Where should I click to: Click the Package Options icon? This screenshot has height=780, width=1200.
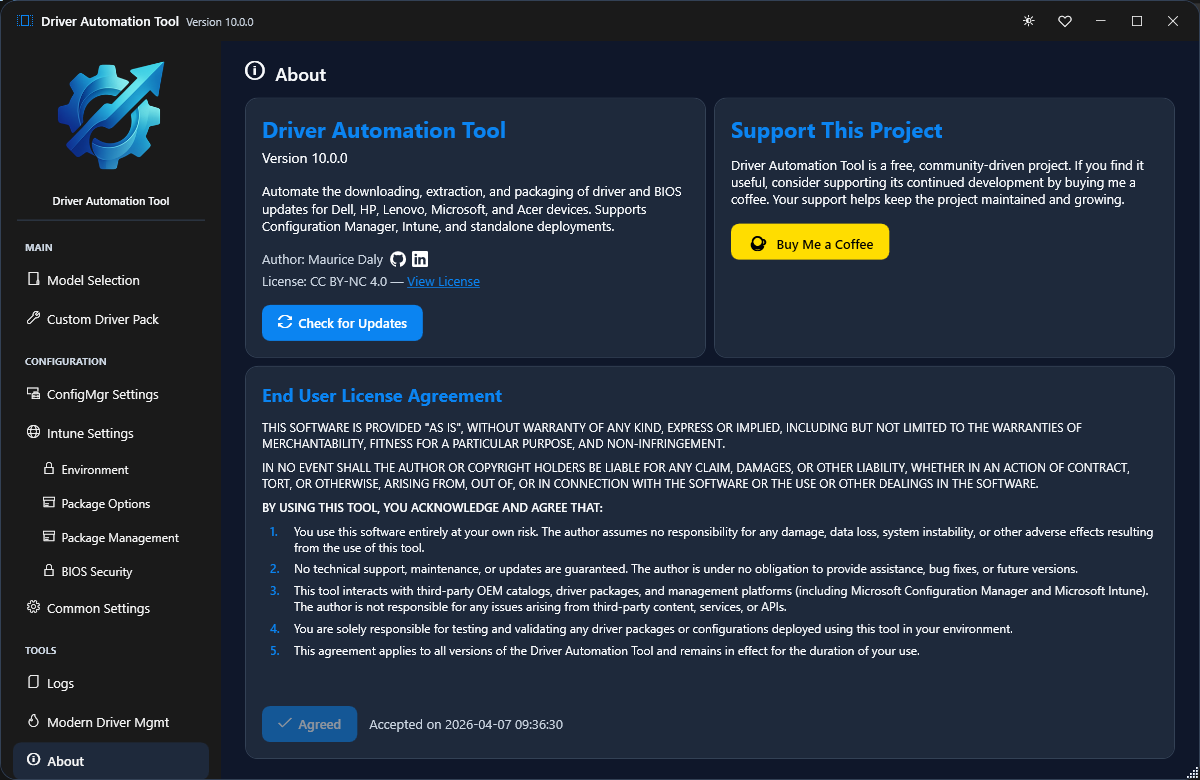(49, 503)
